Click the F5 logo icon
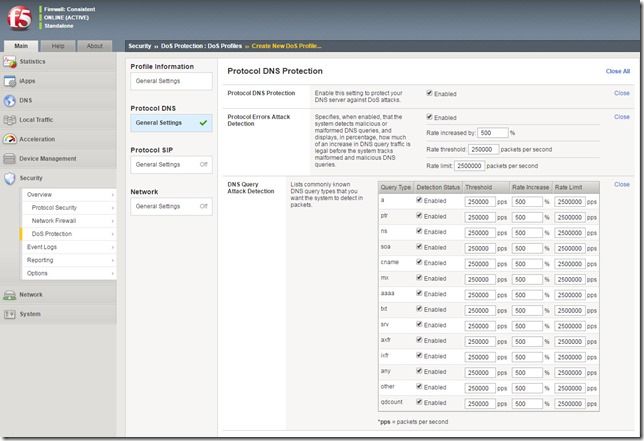The image size is (644, 441). [x=19, y=18]
